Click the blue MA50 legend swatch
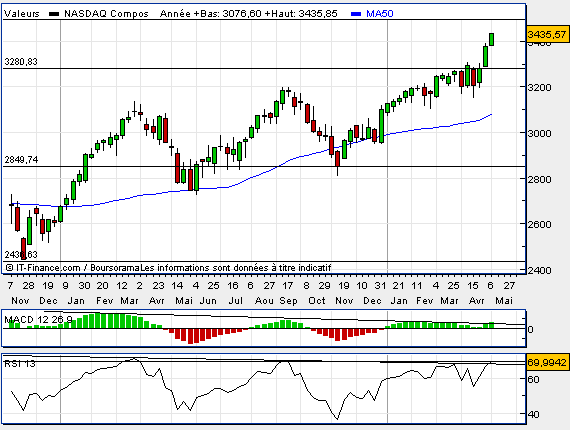Viewport: 570px width, 430px height. point(356,14)
